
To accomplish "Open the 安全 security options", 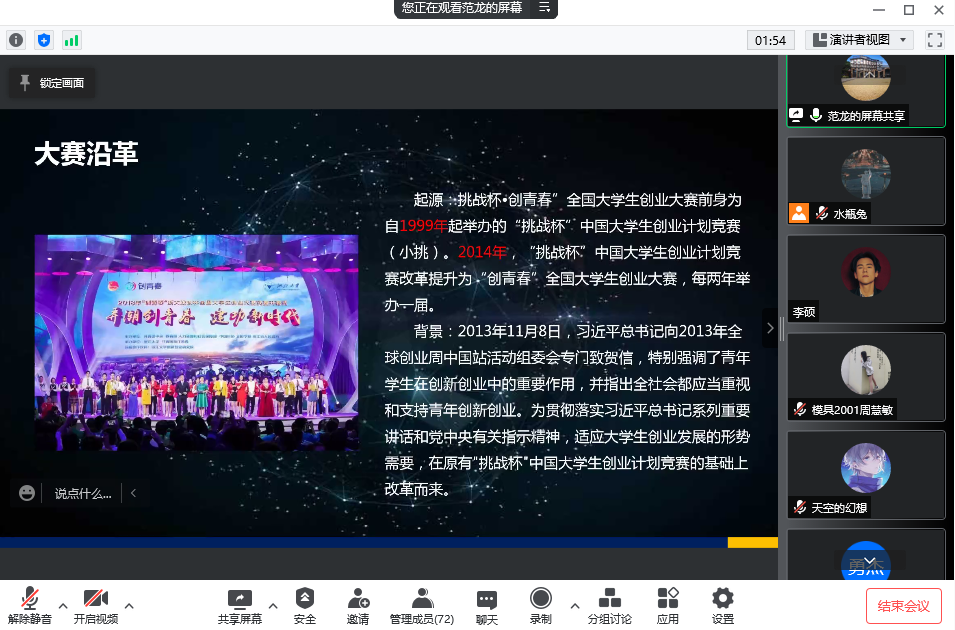I will pos(305,605).
